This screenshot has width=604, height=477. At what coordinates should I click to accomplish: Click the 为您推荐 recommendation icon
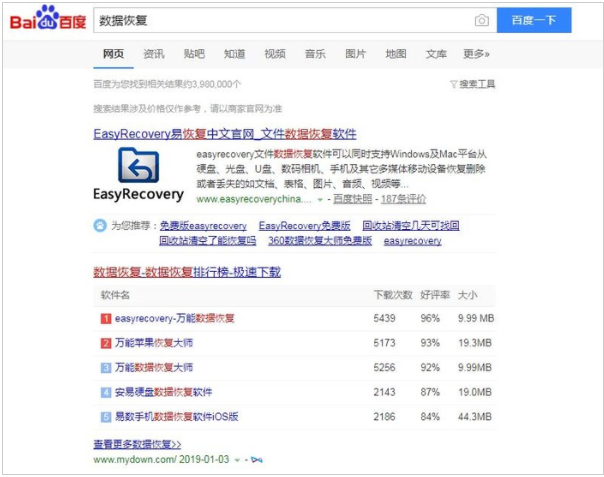coord(100,226)
